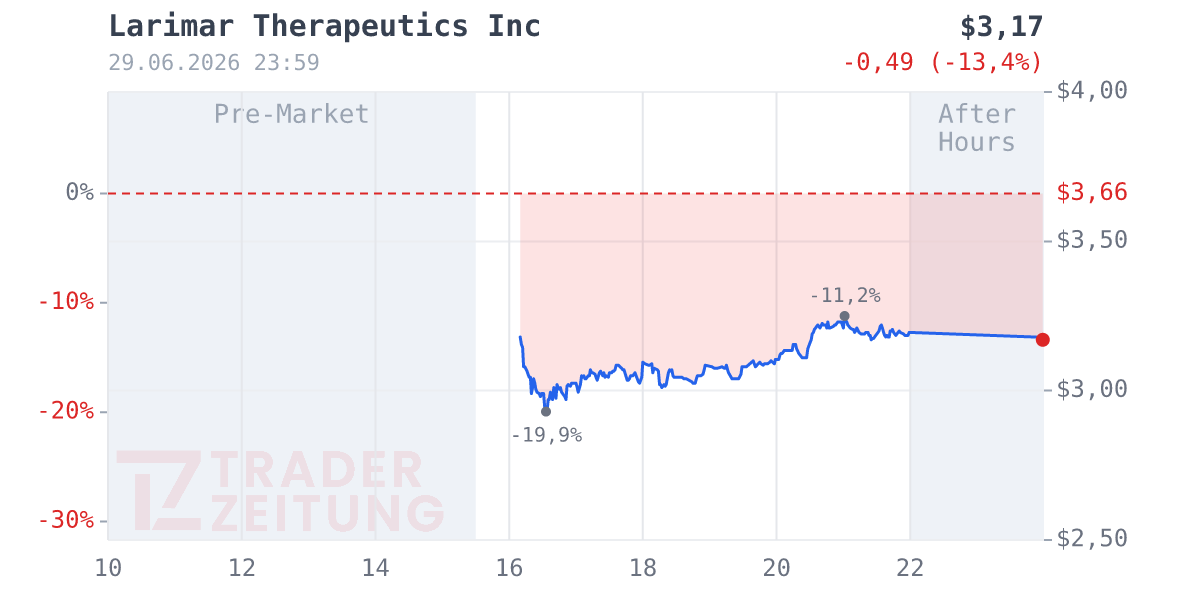Click the 29.06.2026 23:59 timestamp
This screenshot has width=1200, height=600.
(214, 63)
